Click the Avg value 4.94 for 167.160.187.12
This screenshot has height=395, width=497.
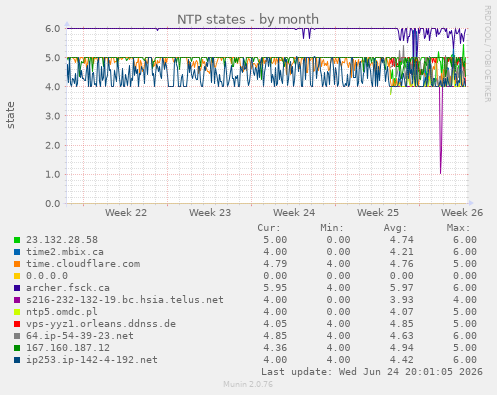pos(402,348)
